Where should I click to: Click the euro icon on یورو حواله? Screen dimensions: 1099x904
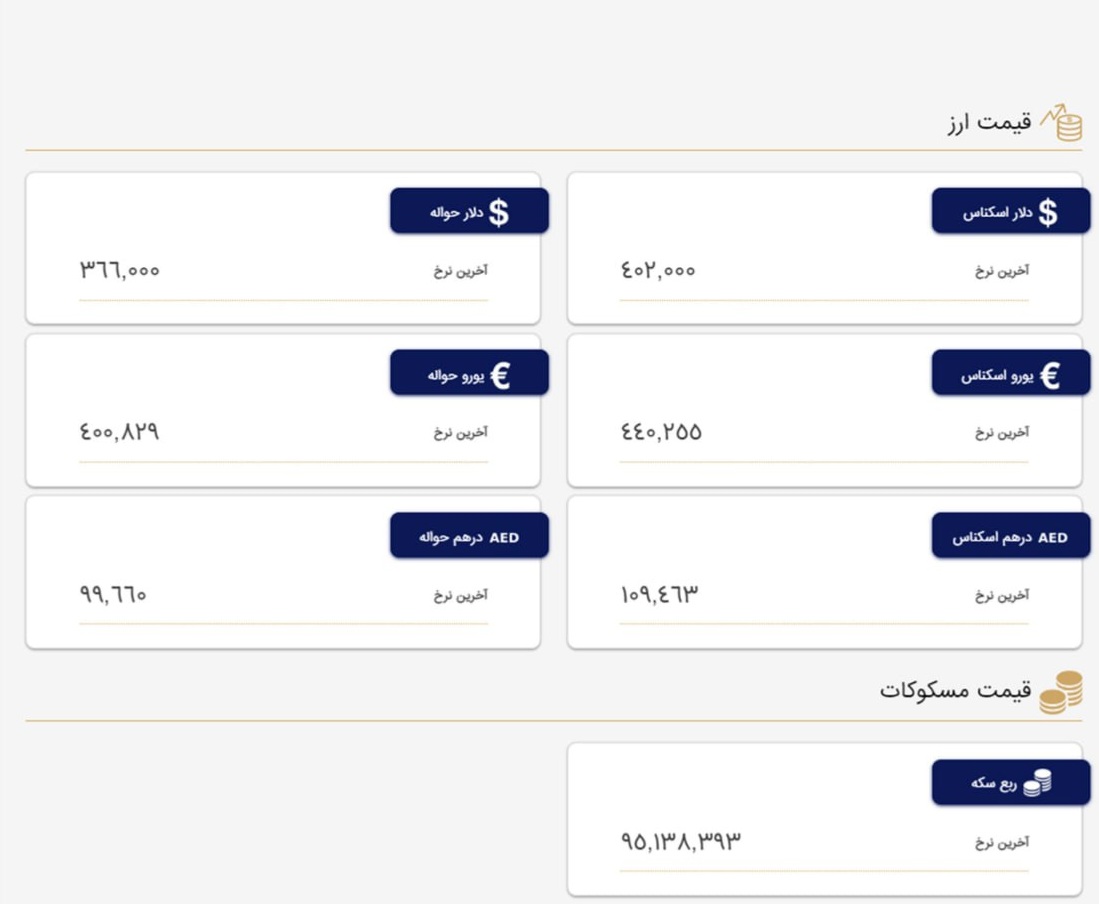click(500, 375)
